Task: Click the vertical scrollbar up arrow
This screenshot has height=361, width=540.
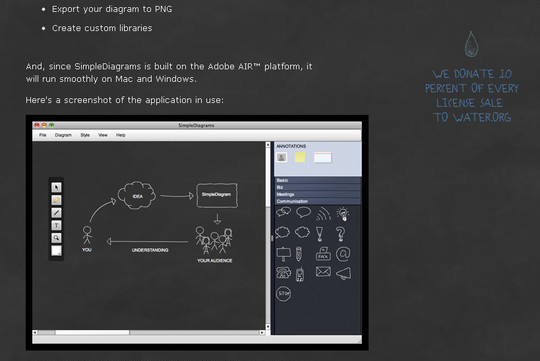Action: click(268, 145)
